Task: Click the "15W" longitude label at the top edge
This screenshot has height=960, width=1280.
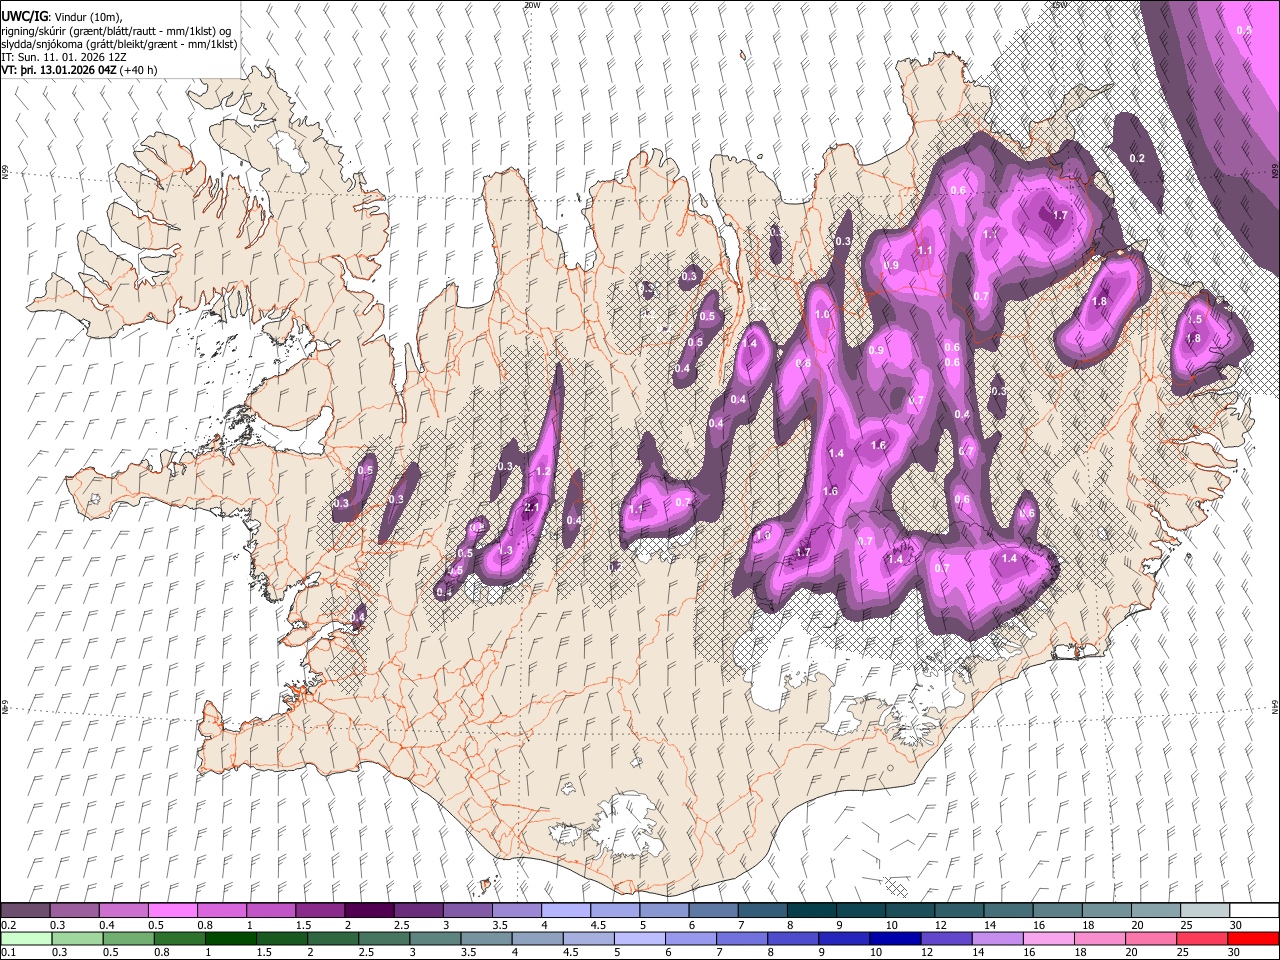Action: click(x=1059, y=5)
